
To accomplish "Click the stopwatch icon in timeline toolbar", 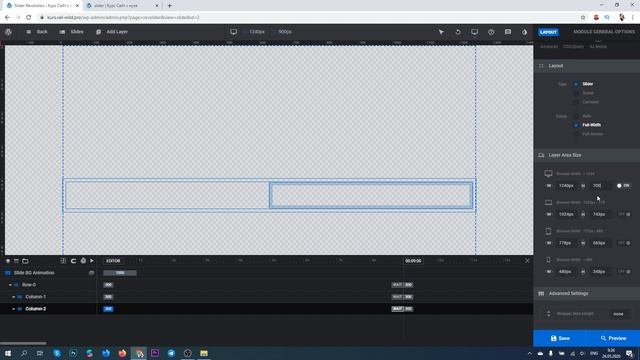I will [x=83, y=261].
